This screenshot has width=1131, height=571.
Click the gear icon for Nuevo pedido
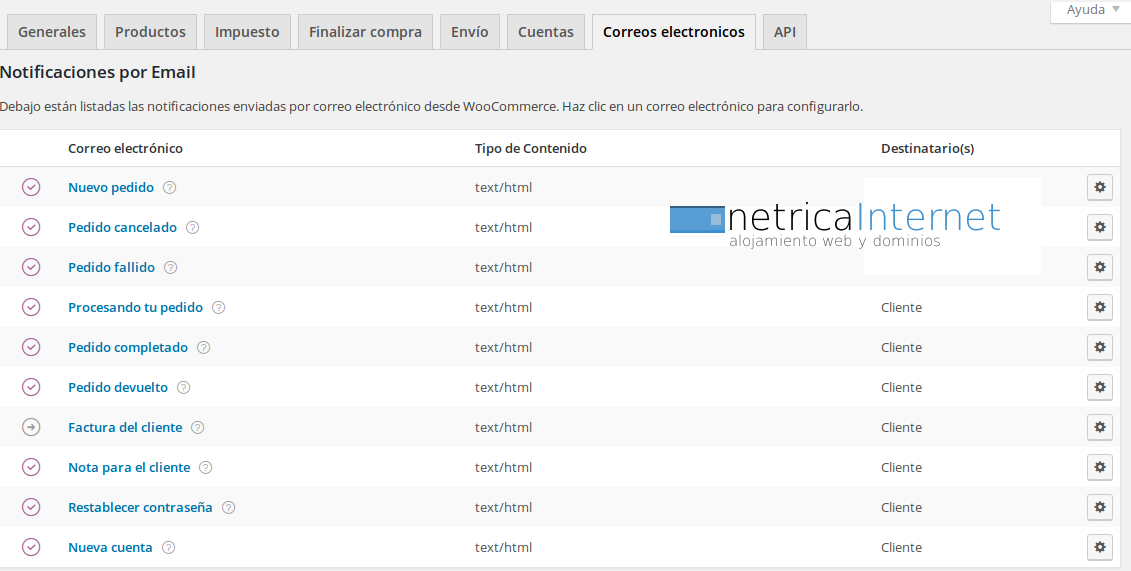click(1099, 187)
